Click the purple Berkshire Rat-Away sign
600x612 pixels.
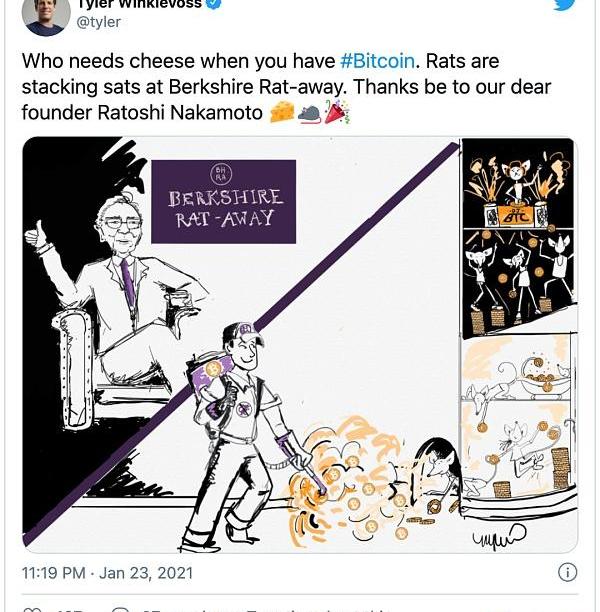223,201
